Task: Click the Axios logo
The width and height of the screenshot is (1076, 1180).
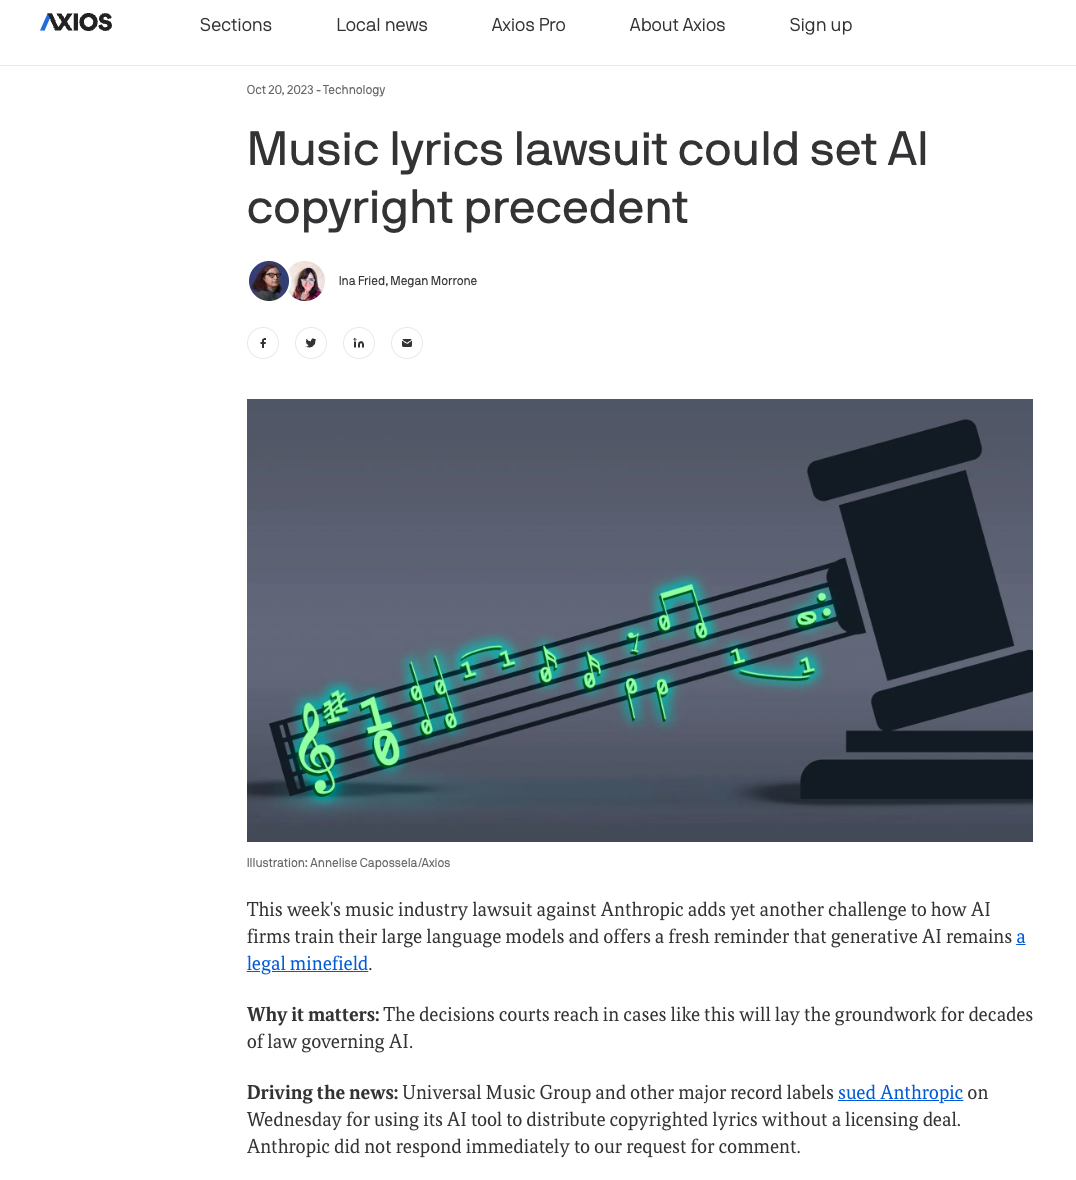Action: click(x=76, y=23)
